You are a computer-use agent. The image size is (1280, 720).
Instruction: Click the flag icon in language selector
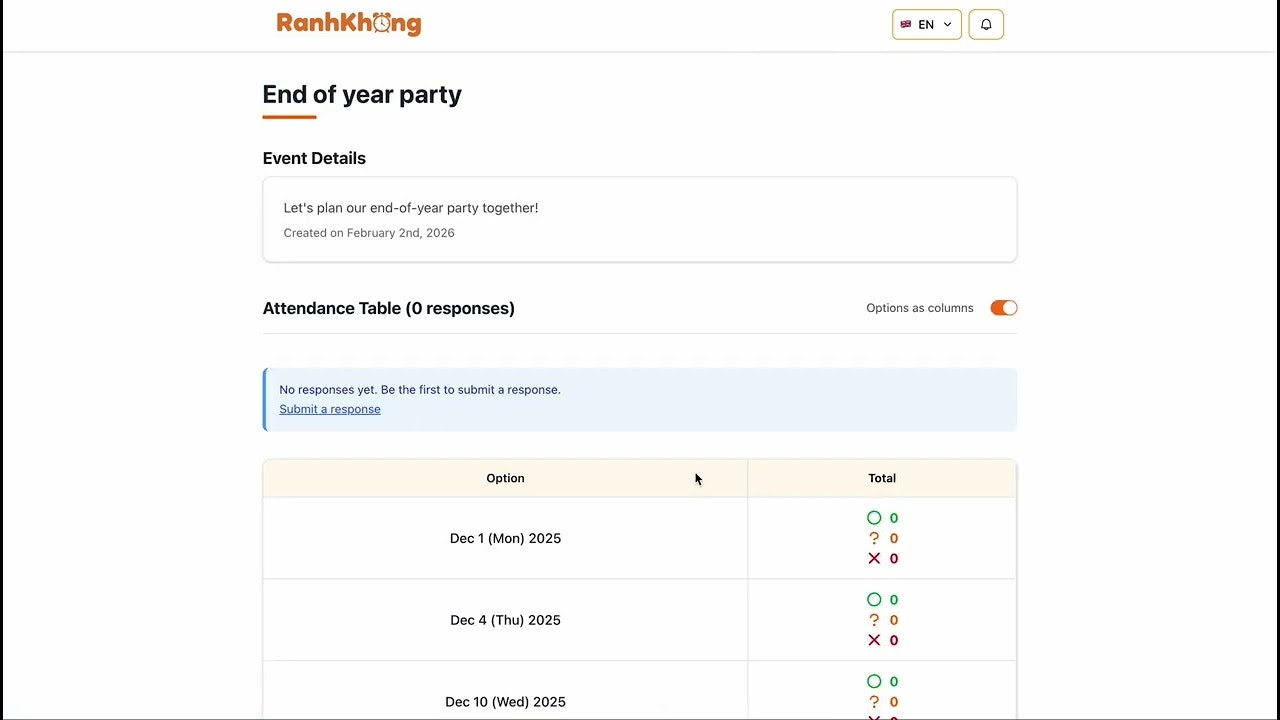coord(906,25)
